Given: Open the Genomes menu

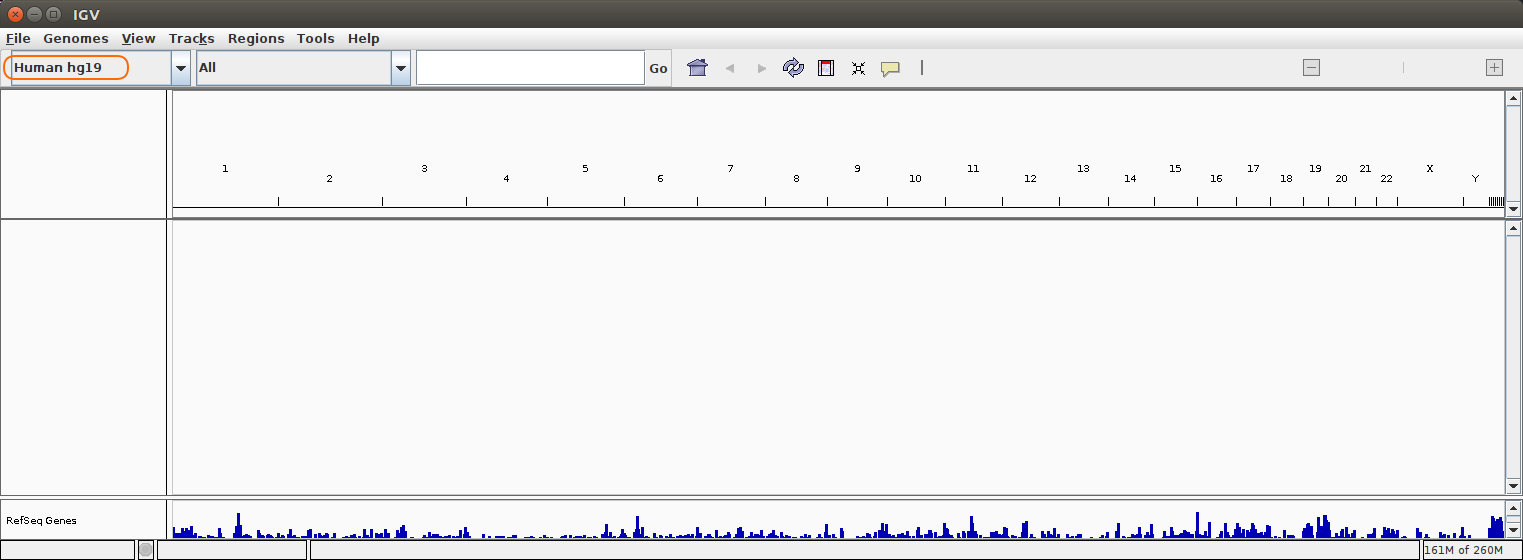Looking at the screenshot, I should click(76, 39).
